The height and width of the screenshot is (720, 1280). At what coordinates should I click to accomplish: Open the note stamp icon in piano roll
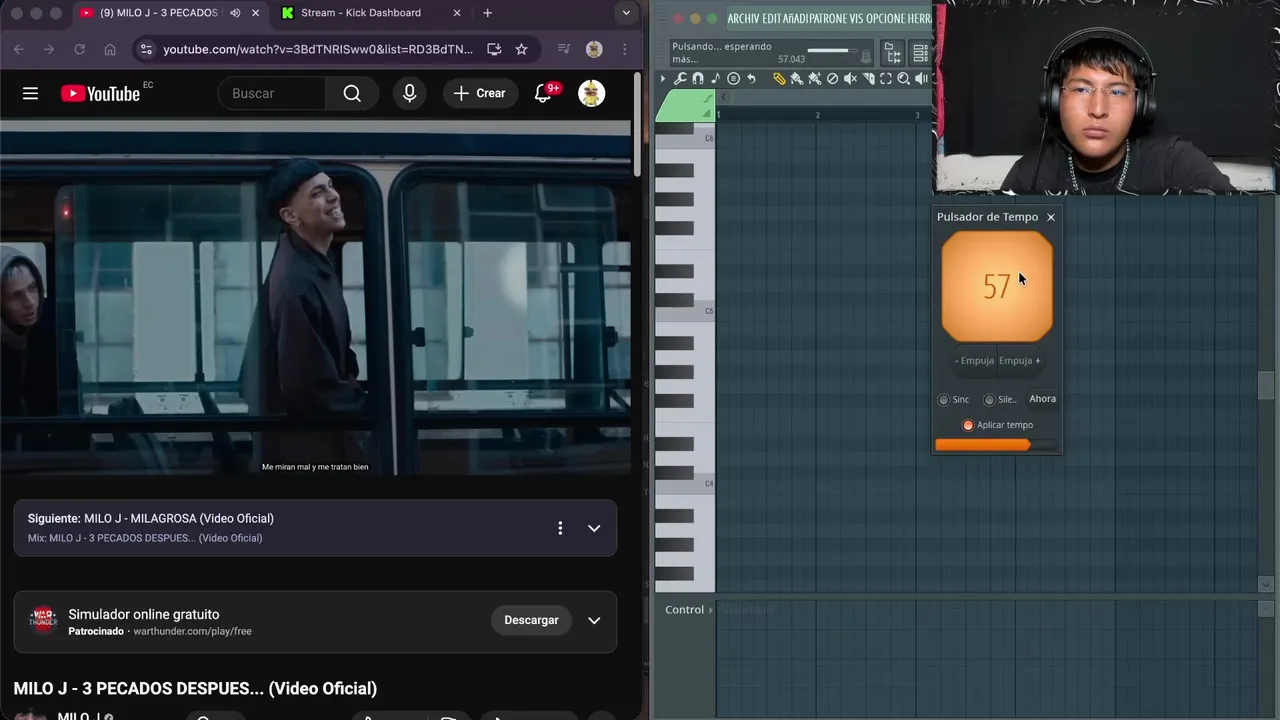715,78
